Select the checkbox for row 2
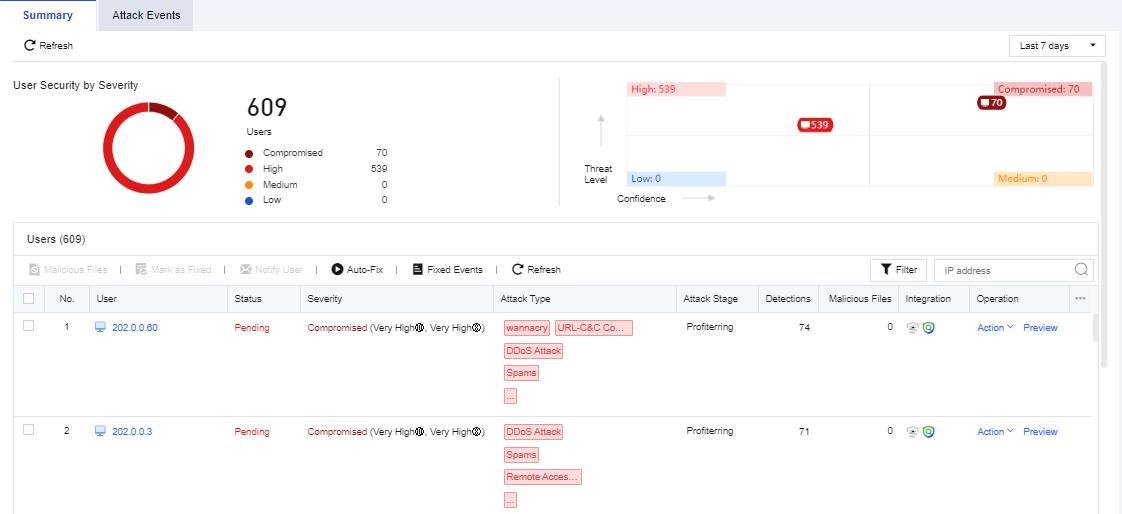The image size is (1122, 514). tap(28, 430)
